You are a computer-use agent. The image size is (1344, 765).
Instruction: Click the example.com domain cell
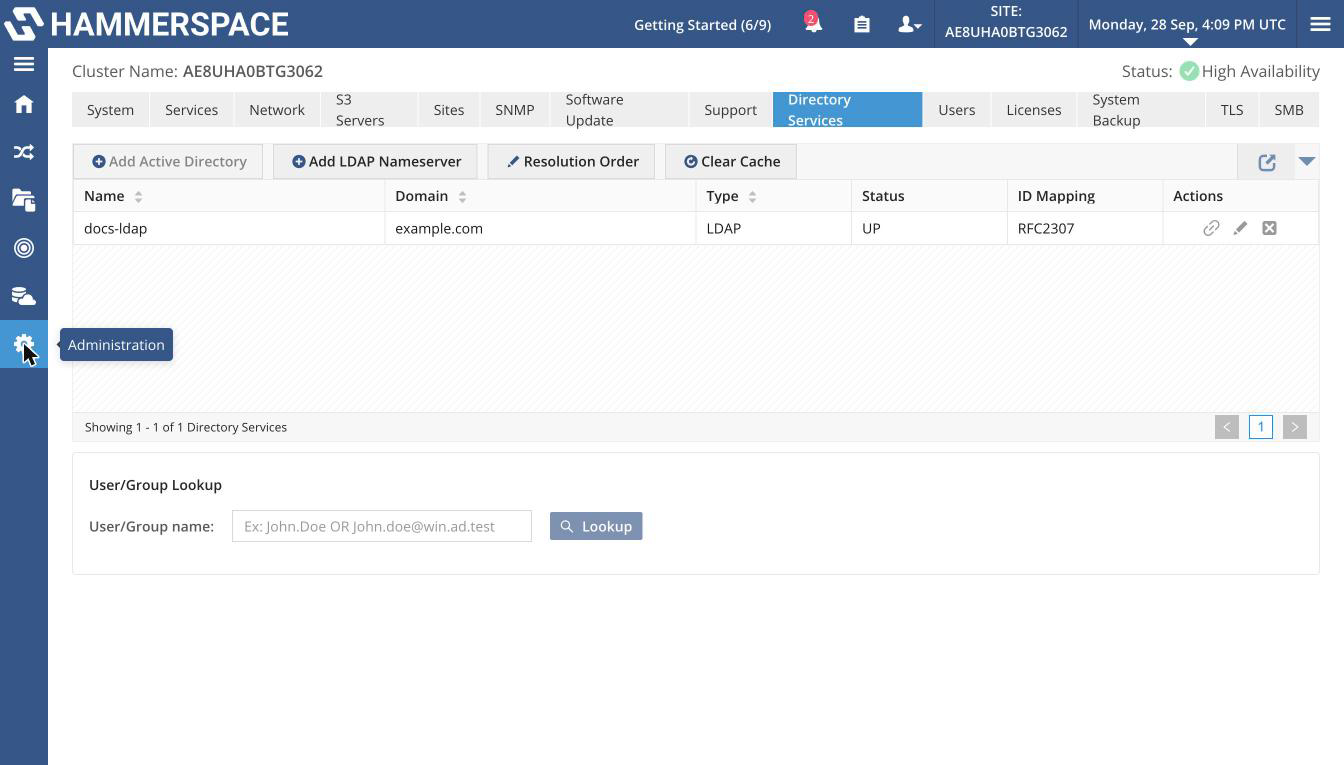click(x=540, y=228)
